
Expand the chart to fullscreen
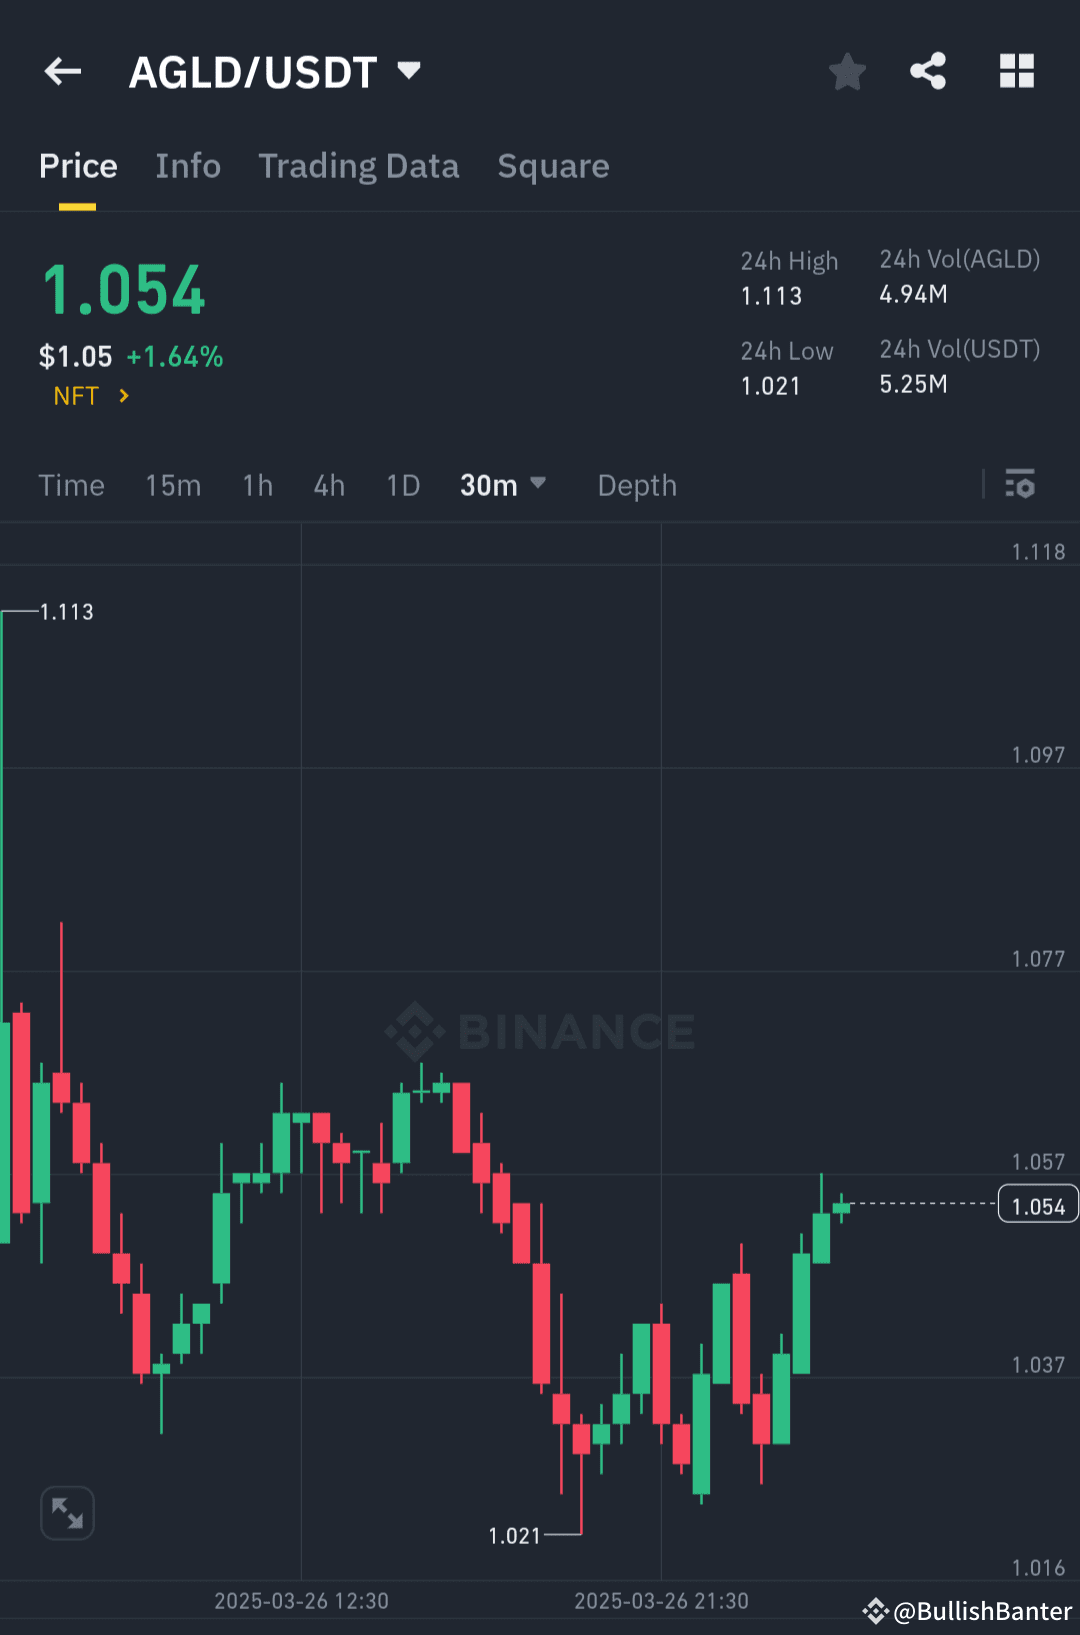click(x=66, y=1513)
